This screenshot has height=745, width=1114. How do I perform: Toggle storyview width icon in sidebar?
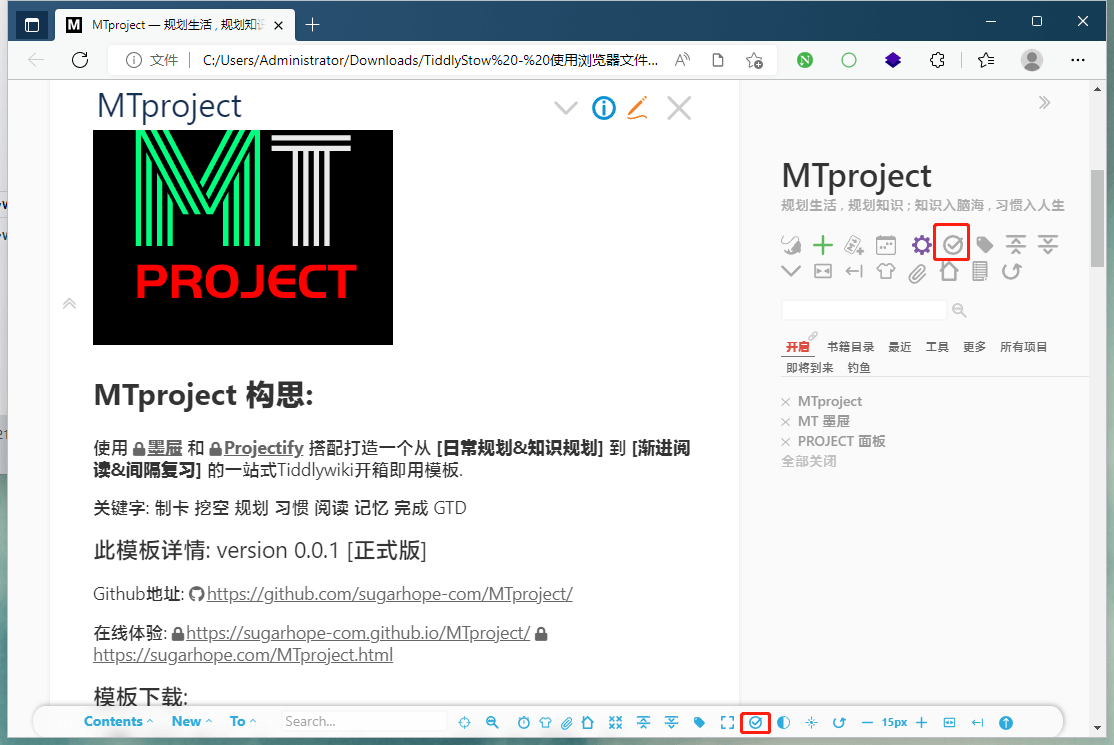coord(823,271)
